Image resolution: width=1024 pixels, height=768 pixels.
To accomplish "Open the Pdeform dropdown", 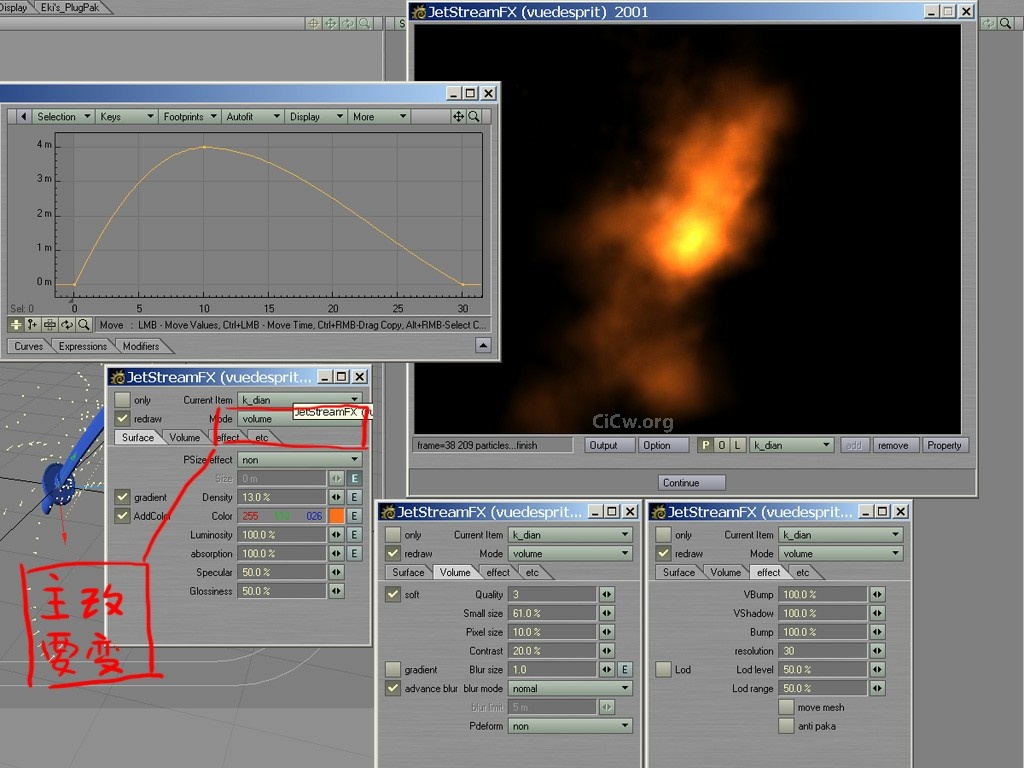I will tap(570, 726).
